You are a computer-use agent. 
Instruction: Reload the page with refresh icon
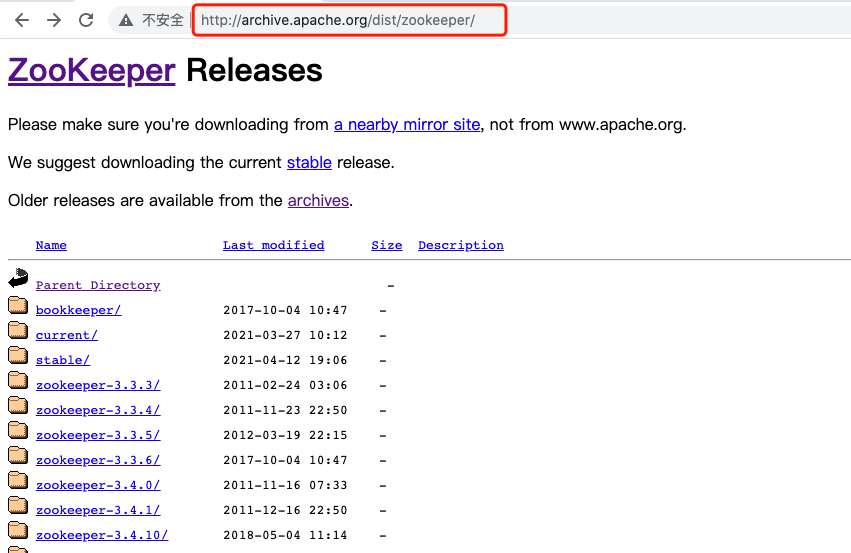pyautogui.click(x=86, y=20)
